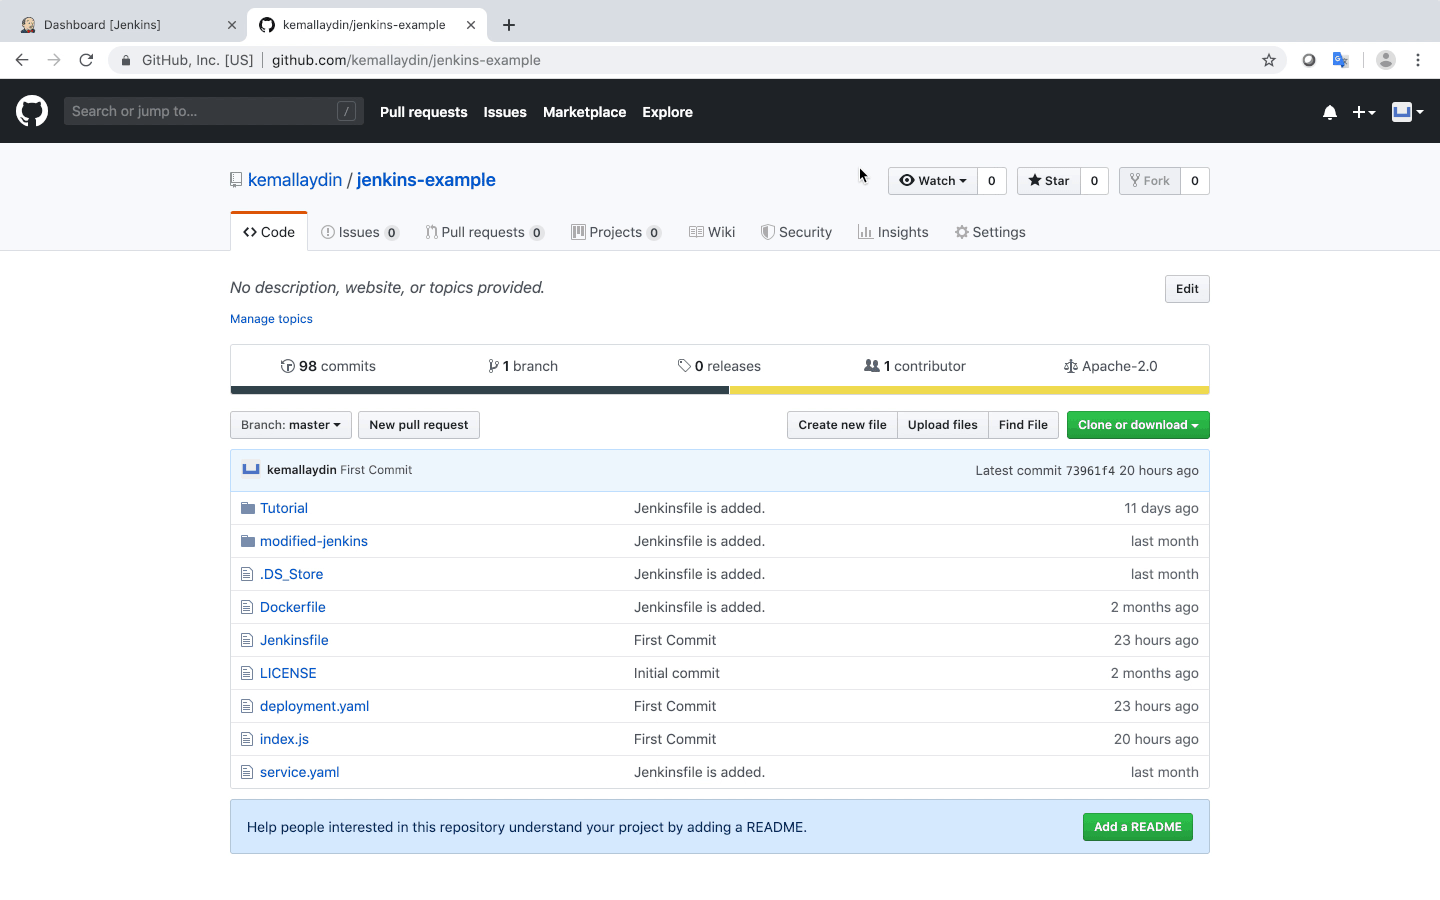The height and width of the screenshot is (900, 1440).
Task: Click Manage topics
Action: point(271,319)
